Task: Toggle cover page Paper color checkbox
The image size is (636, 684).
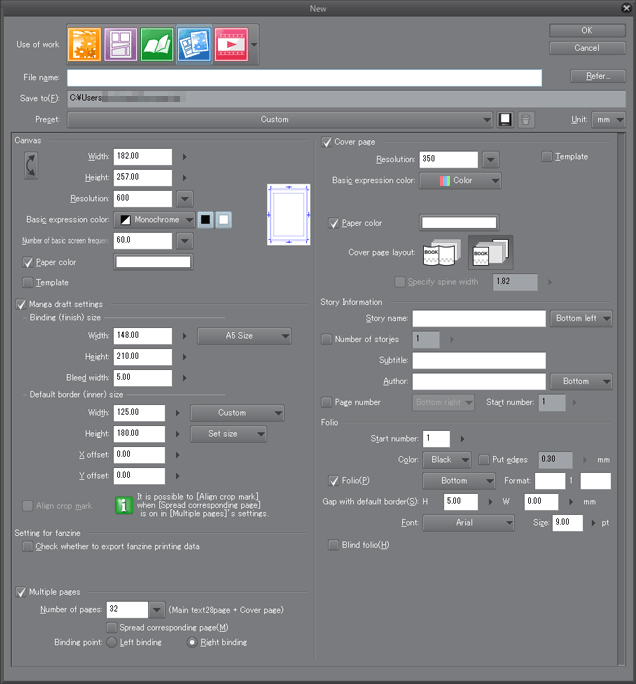Action: click(x=334, y=223)
